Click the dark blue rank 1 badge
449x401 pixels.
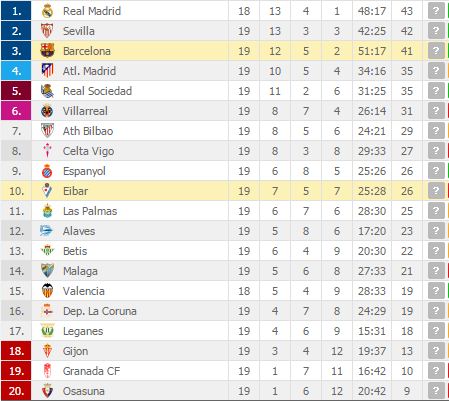pyautogui.click(x=16, y=11)
